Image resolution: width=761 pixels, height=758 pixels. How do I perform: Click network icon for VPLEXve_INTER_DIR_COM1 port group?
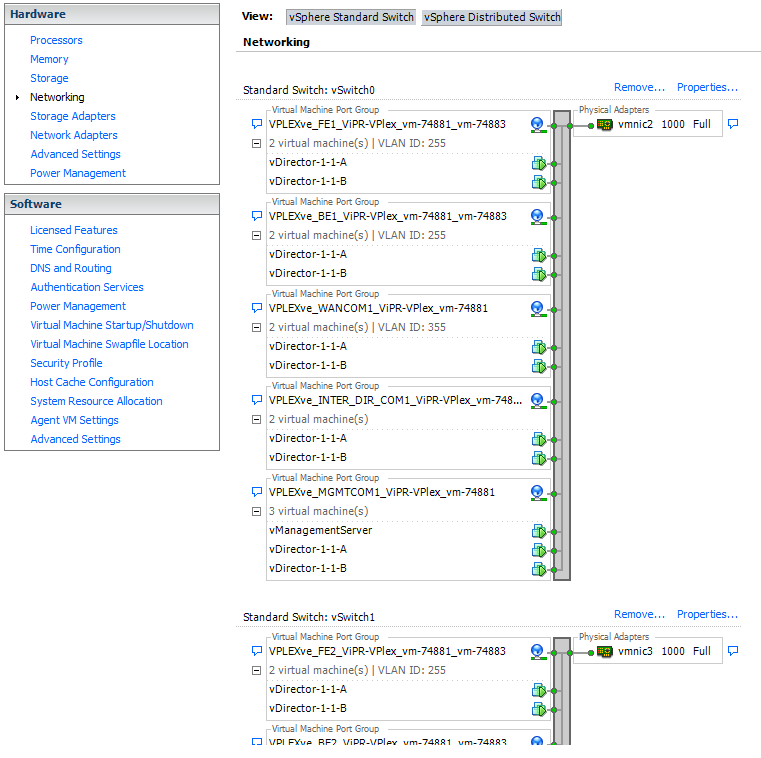[537, 400]
